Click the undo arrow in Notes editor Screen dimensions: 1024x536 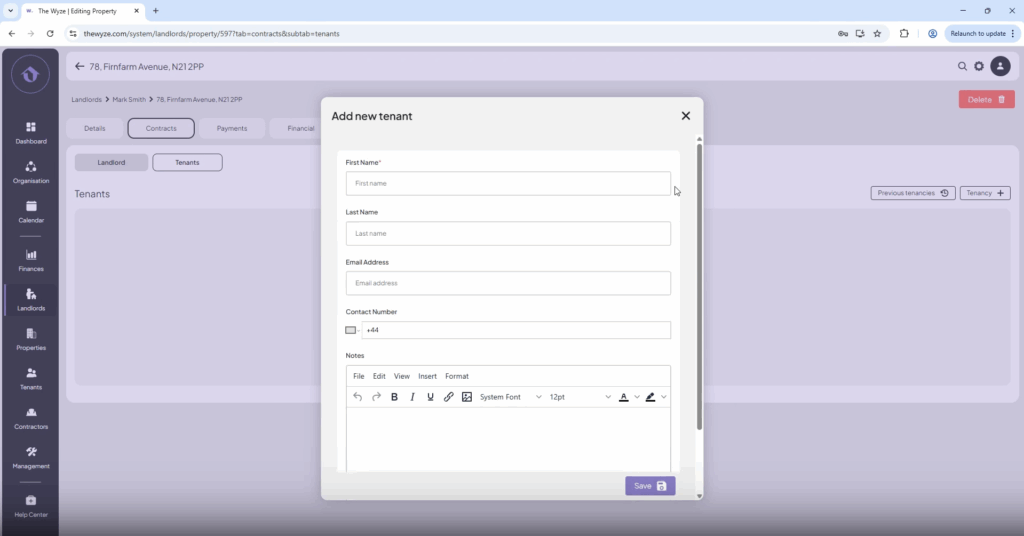click(358, 397)
